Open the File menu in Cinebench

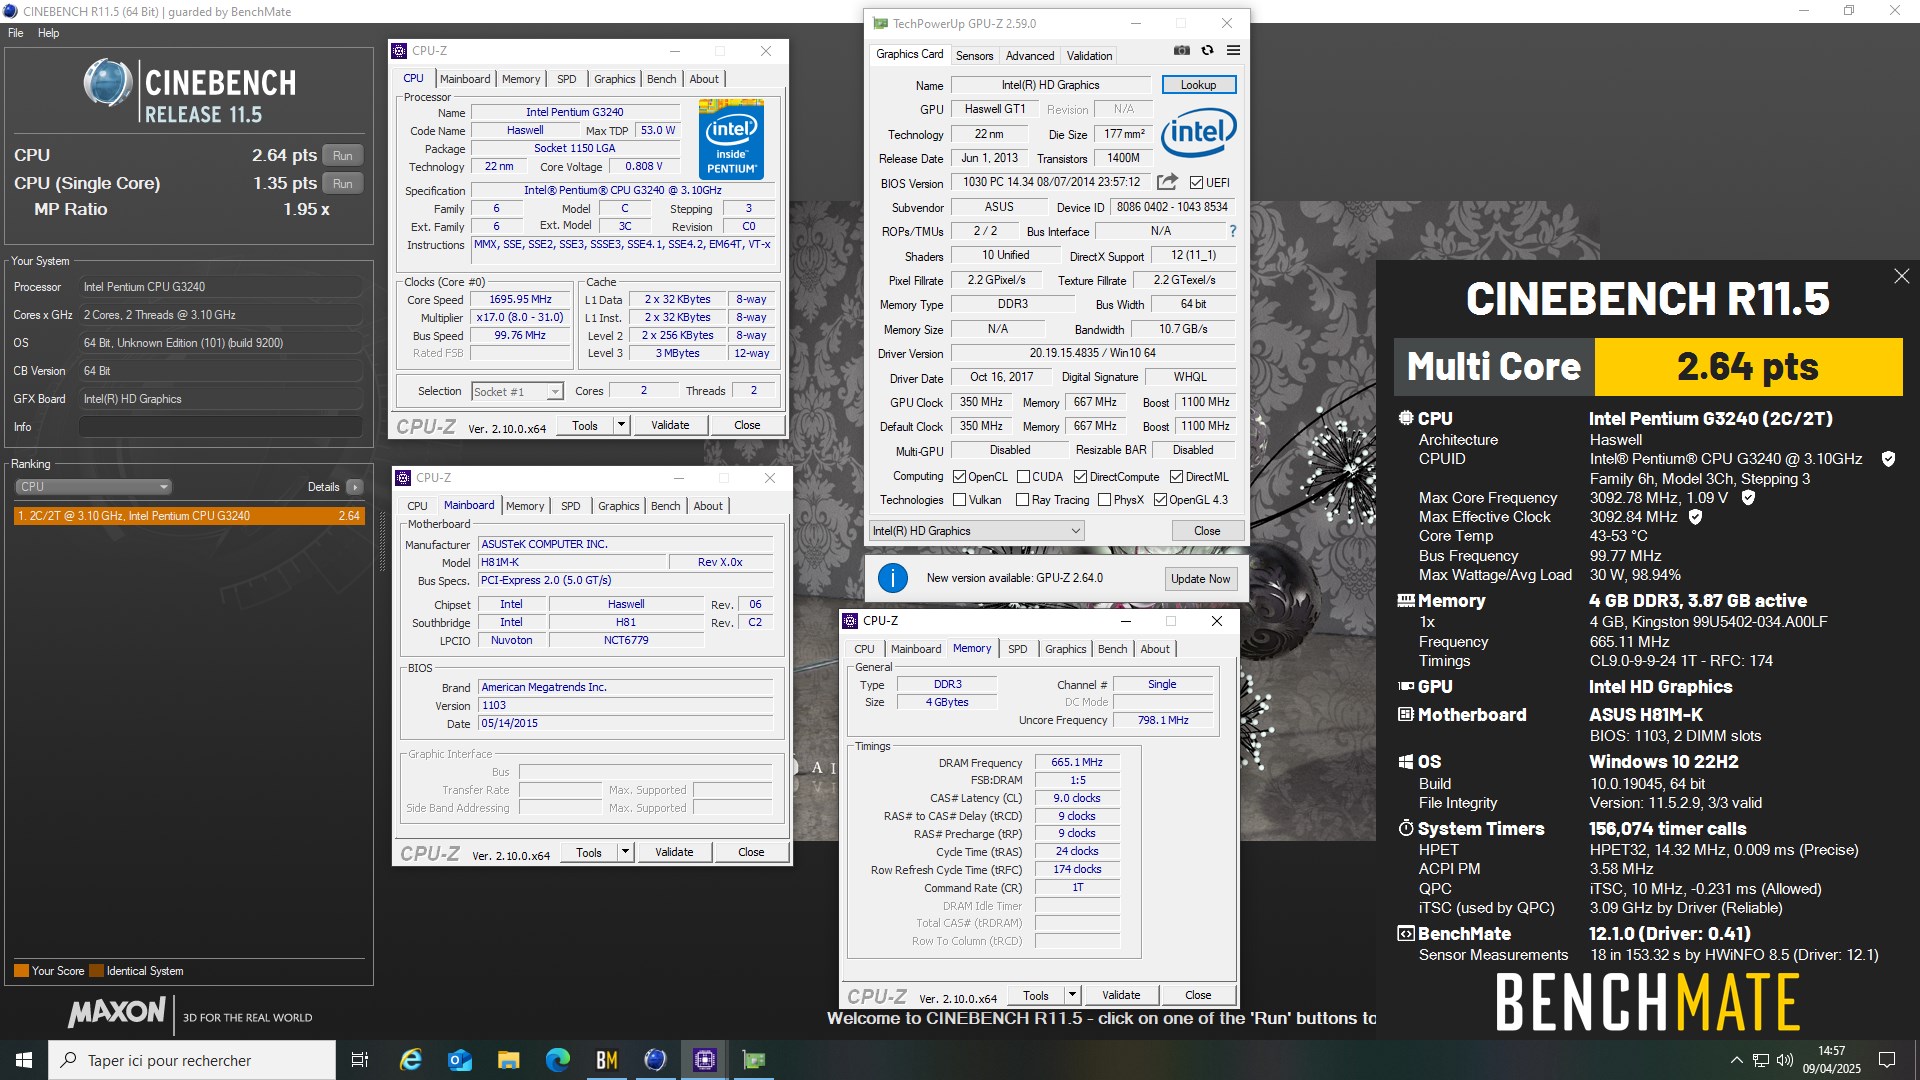pos(15,33)
